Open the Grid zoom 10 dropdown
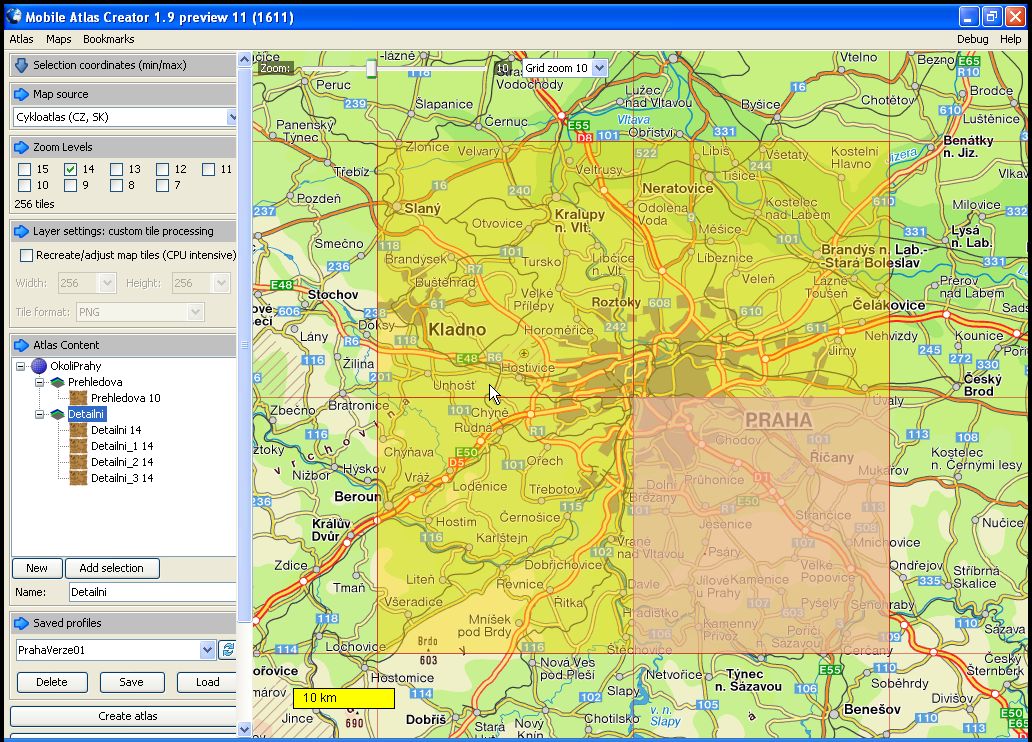This screenshot has height=742, width=1032. (x=599, y=68)
